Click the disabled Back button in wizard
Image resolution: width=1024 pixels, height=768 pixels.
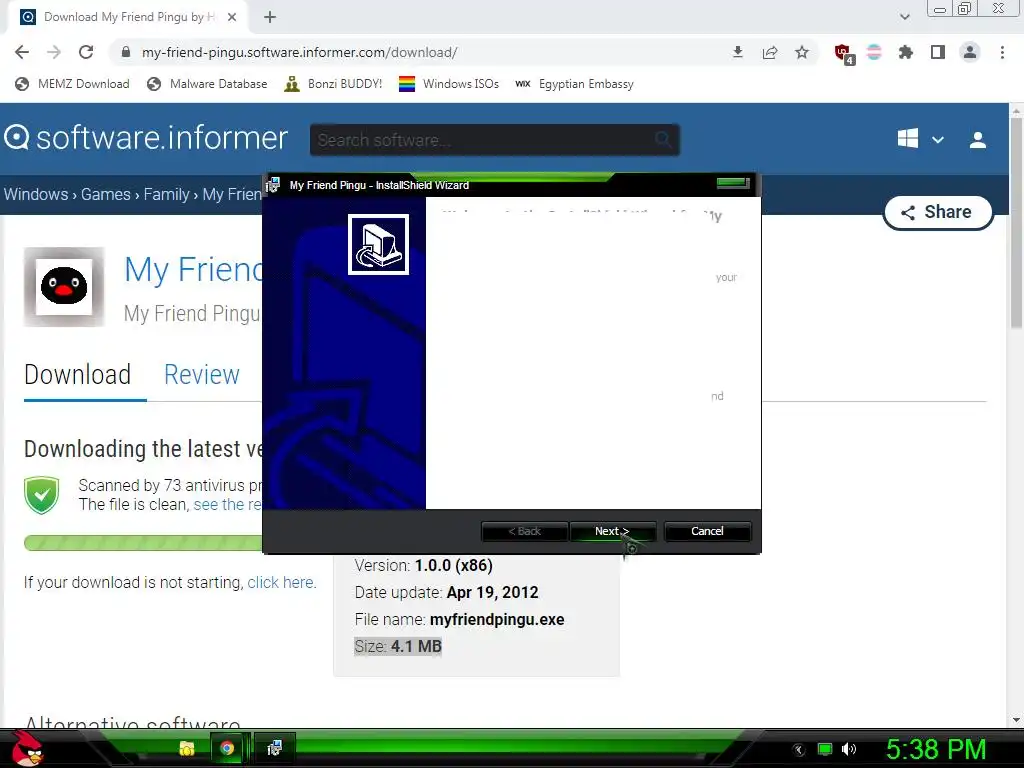(524, 532)
